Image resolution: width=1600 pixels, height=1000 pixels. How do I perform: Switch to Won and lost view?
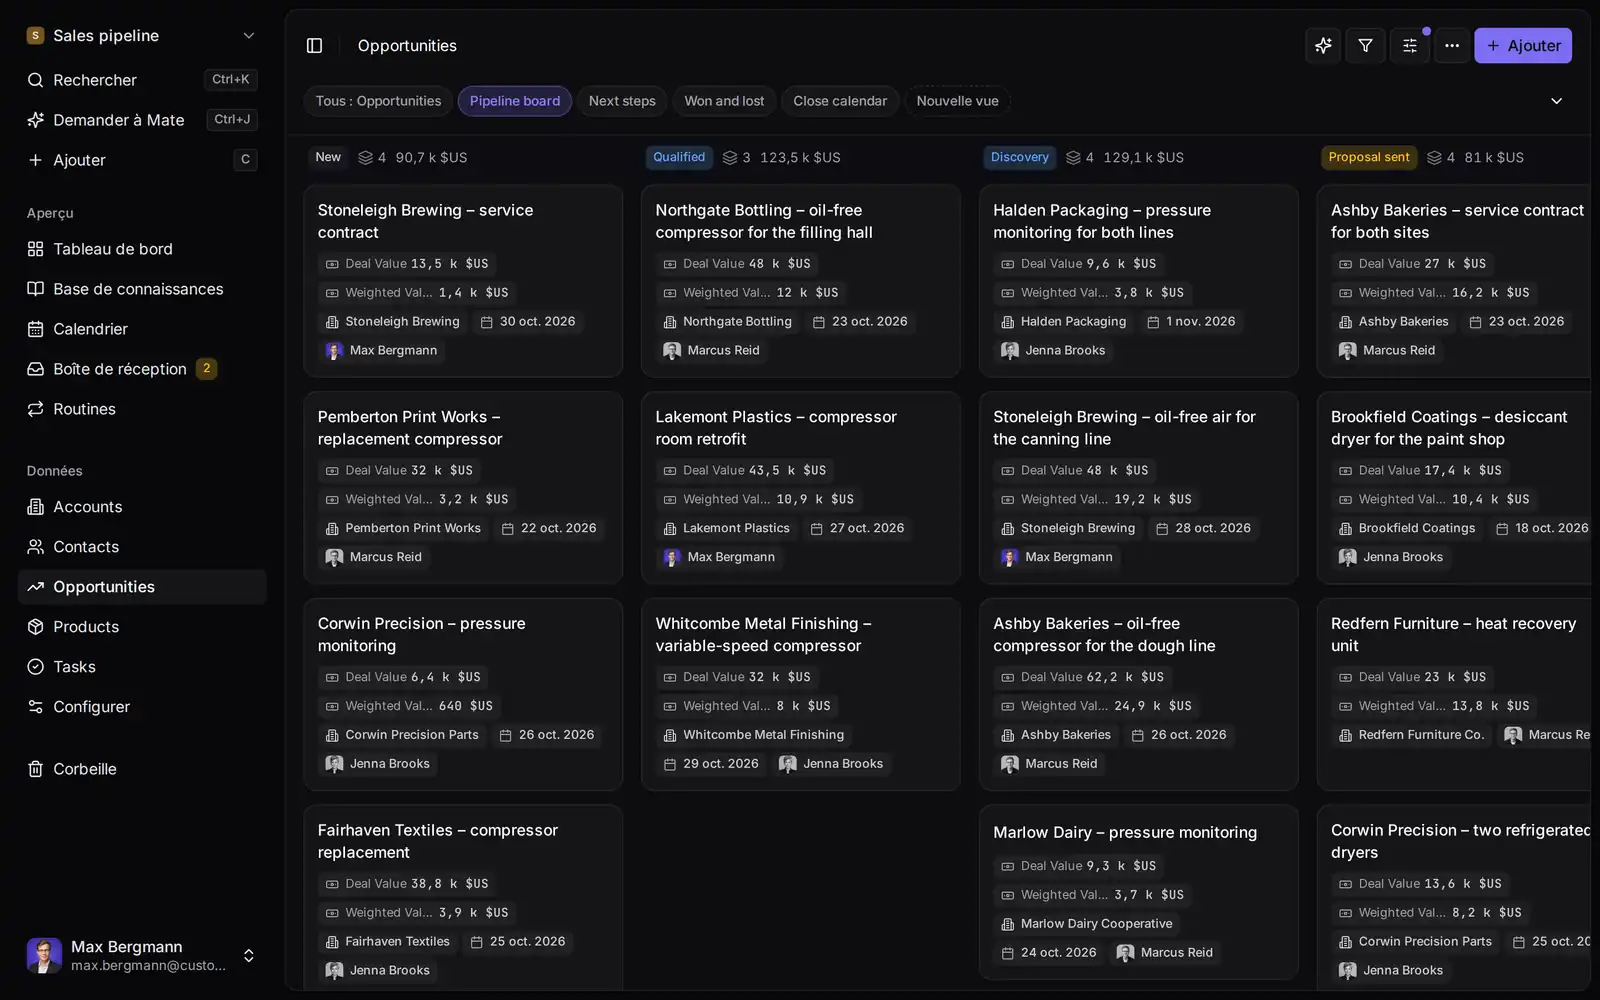point(724,101)
